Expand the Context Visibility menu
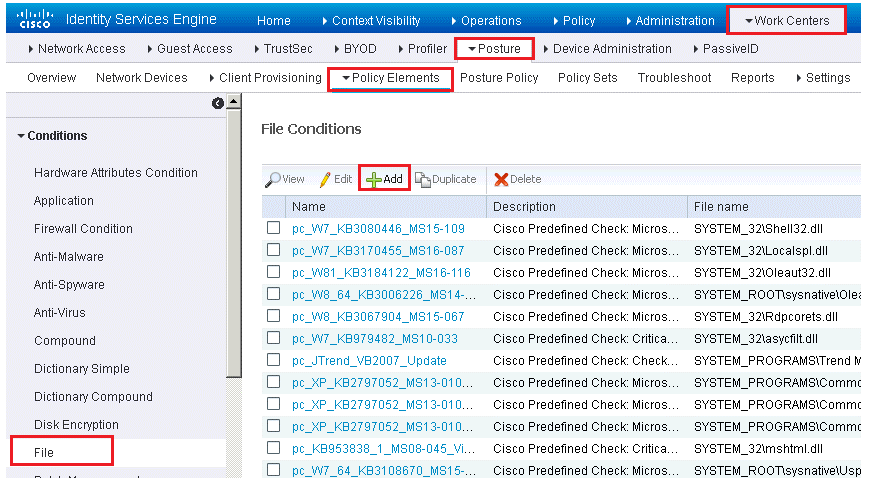Image resolution: width=870 pixels, height=484 pixels. pyautogui.click(x=371, y=21)
